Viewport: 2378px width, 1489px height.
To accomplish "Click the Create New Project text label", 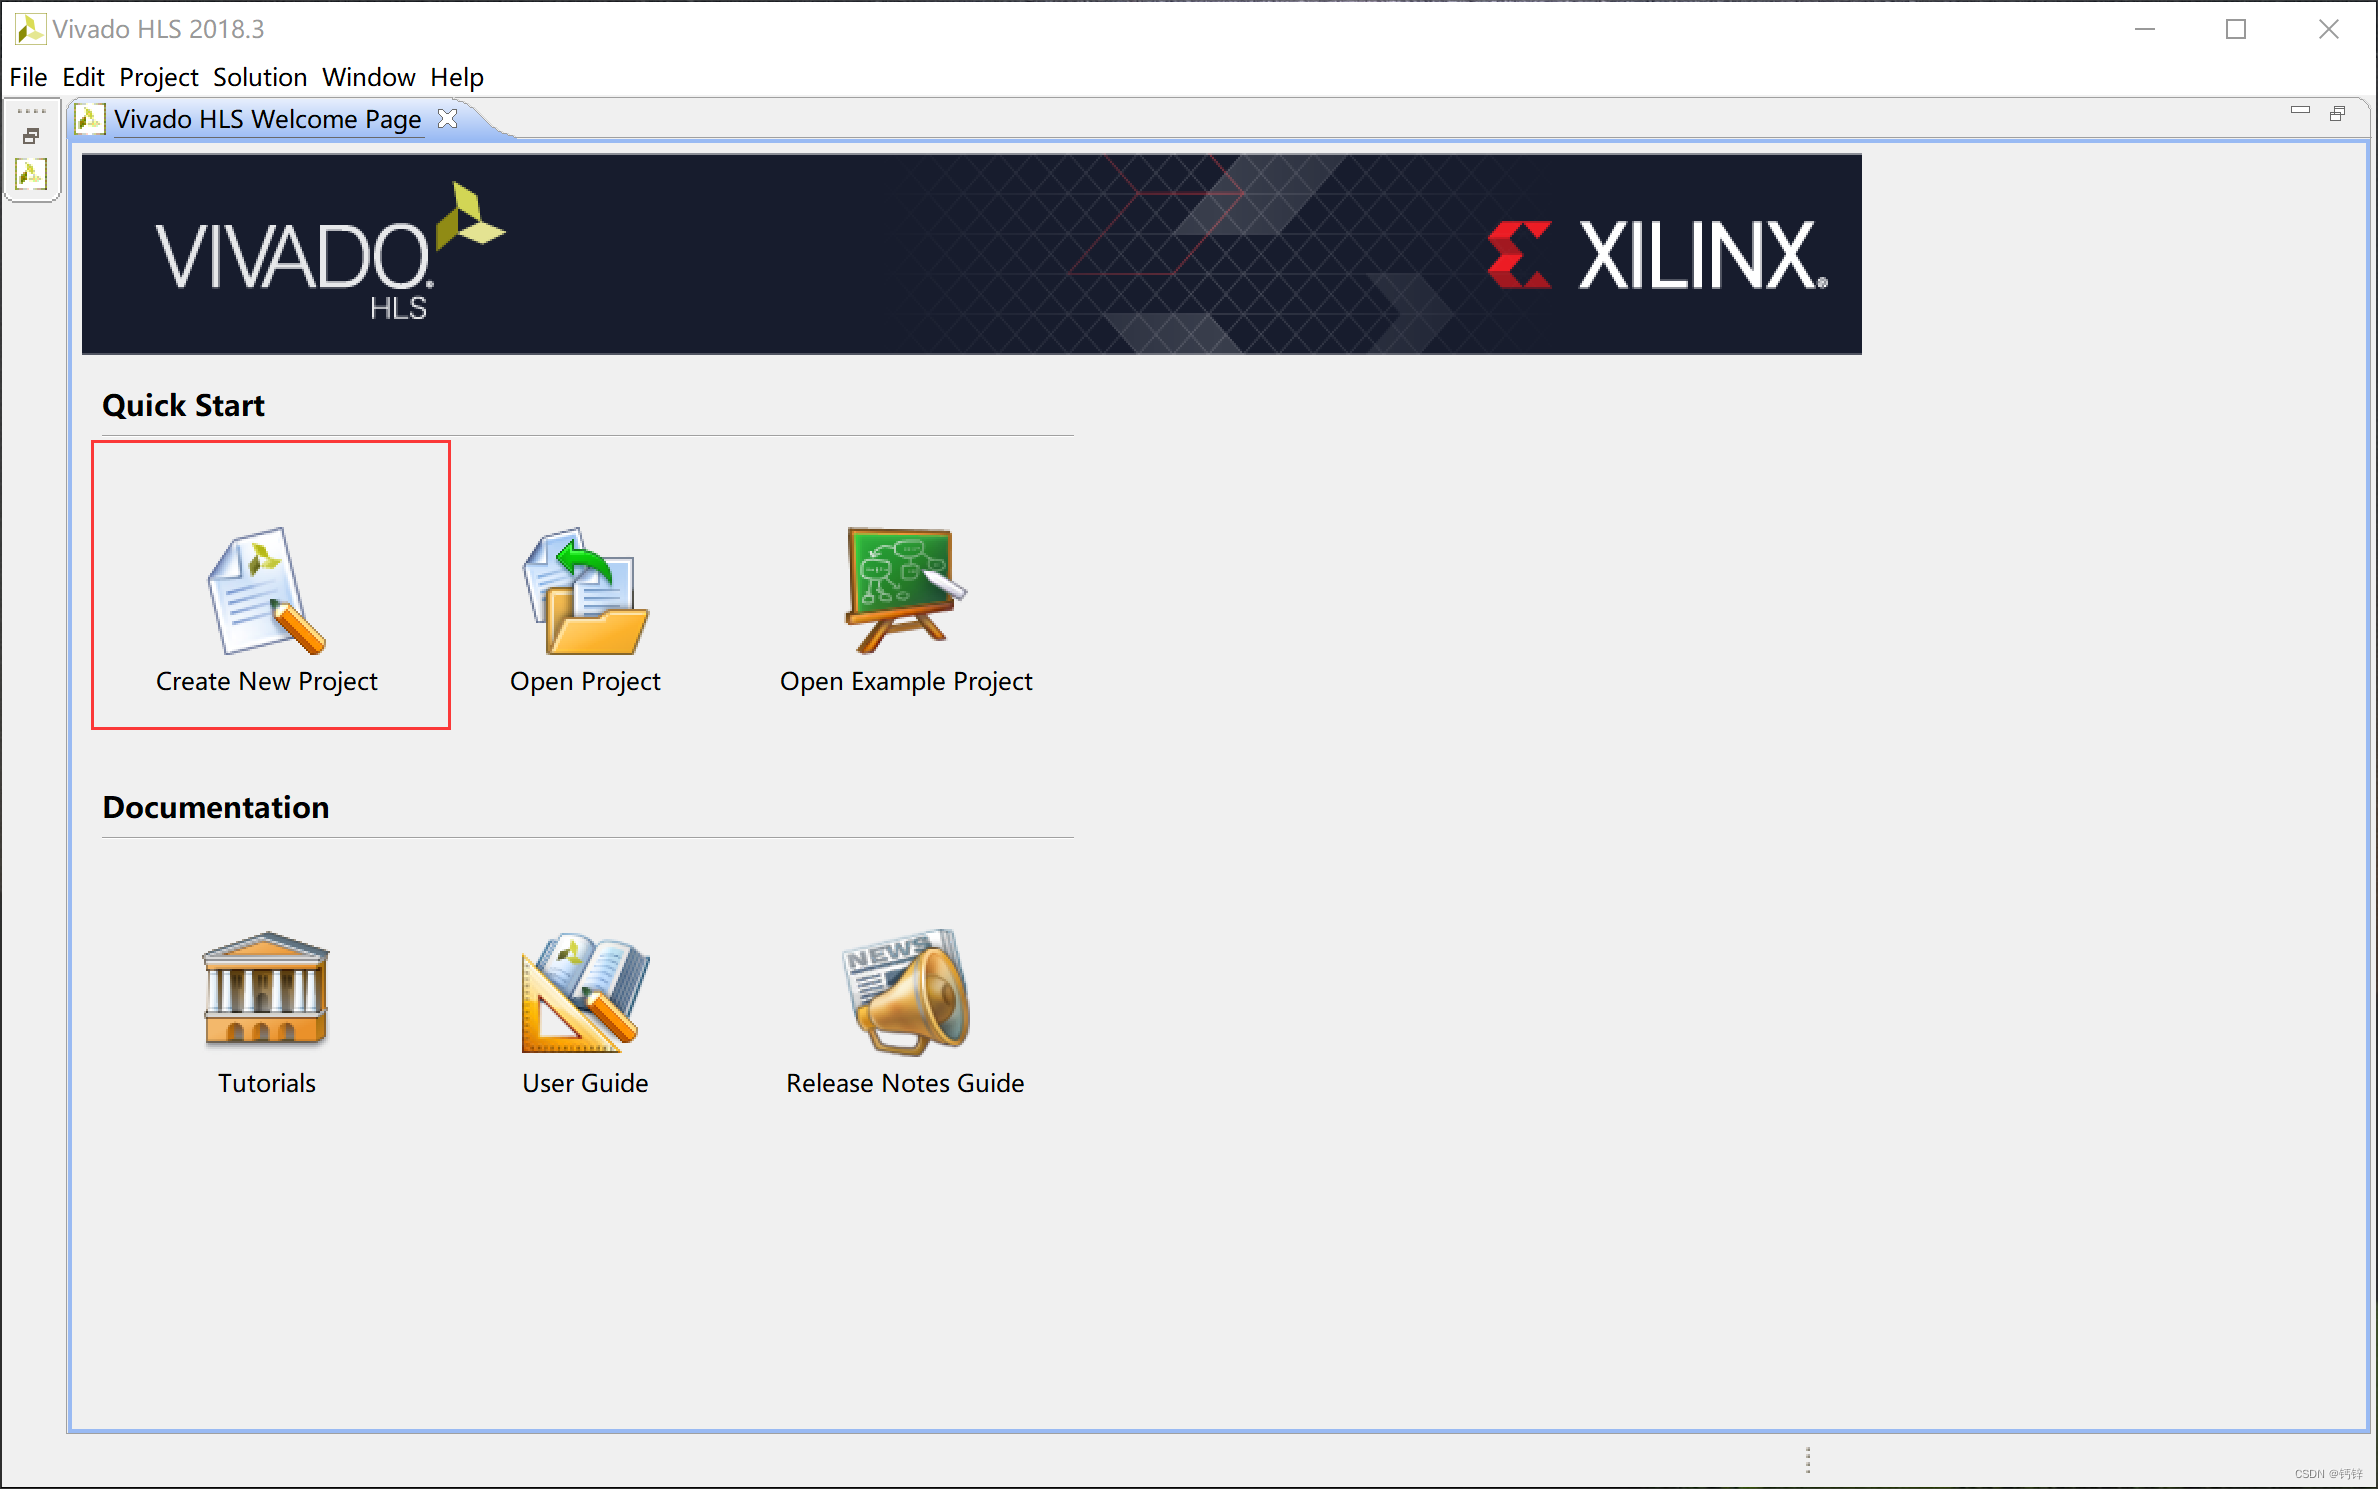I will 266,681.
